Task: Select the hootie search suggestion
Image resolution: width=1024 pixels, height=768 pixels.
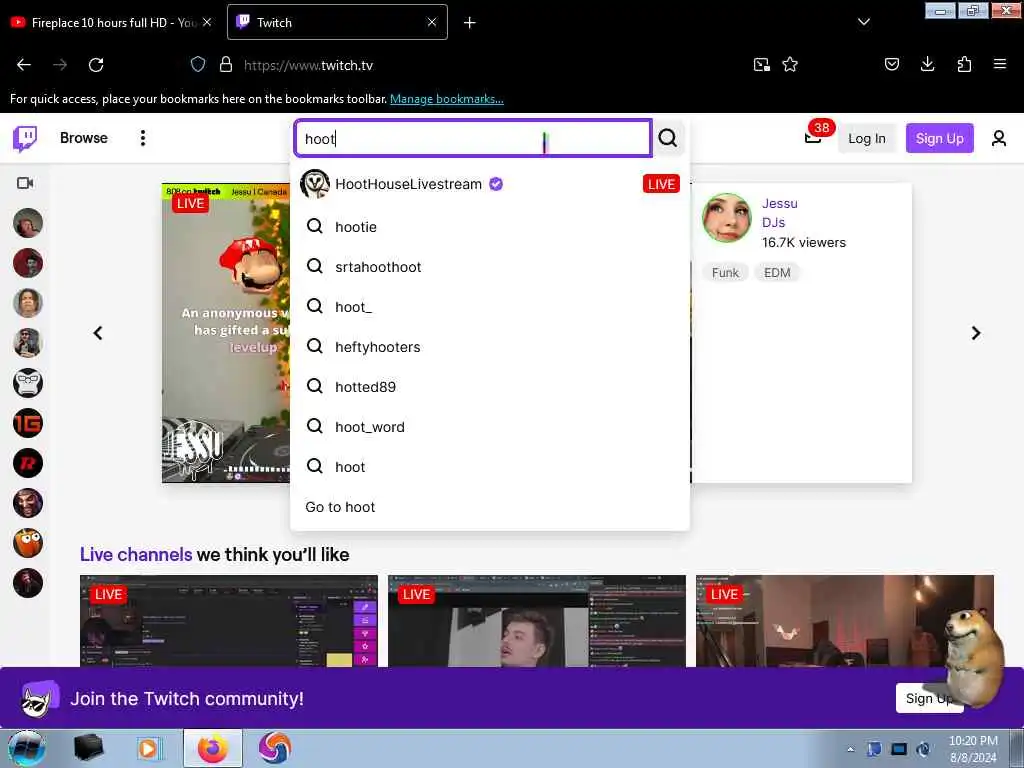Action: (x=490, y=227)
